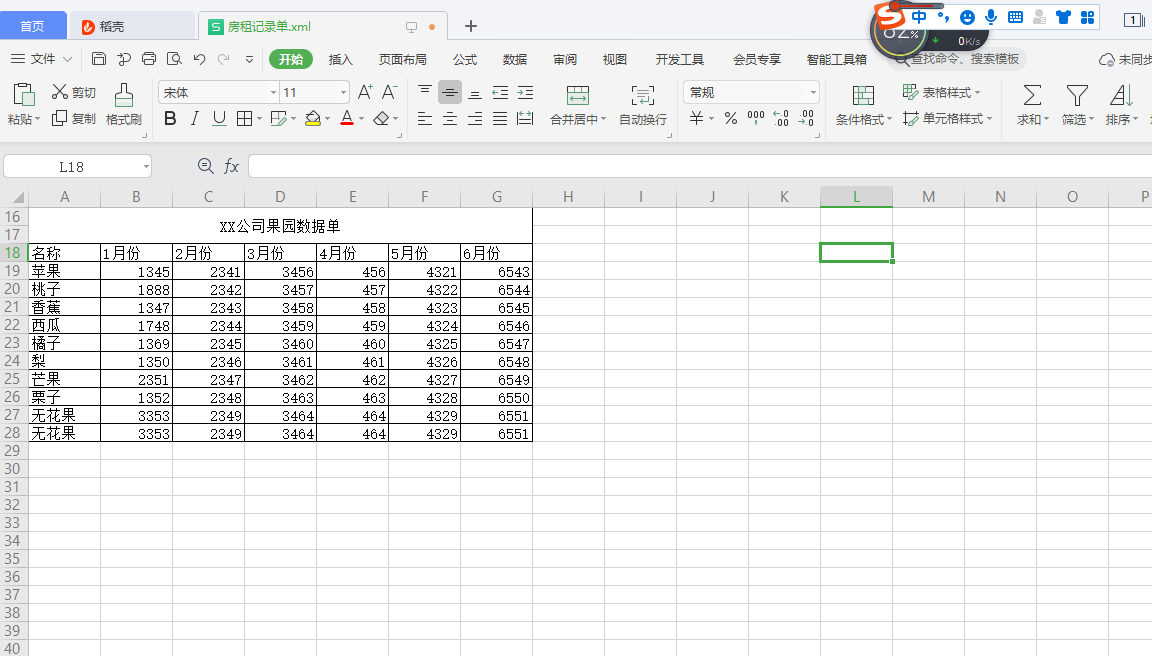Align cell text to the right

[475, 118]
